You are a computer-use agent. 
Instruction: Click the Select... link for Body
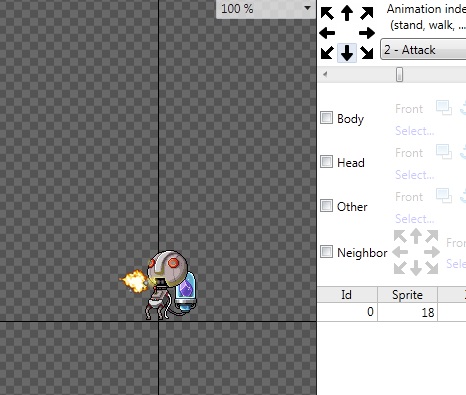(415, 131)
